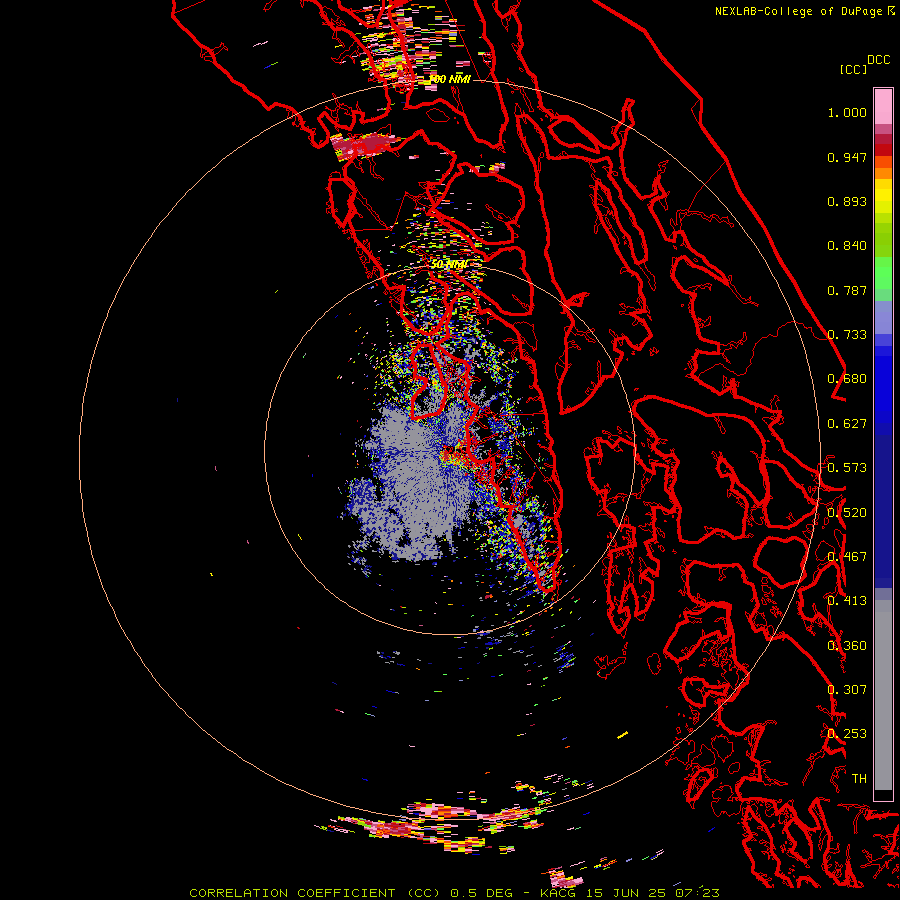This screenshot has width=900, height=900.
Task: Click the 0.947 scale value
Action: point(847,157)
